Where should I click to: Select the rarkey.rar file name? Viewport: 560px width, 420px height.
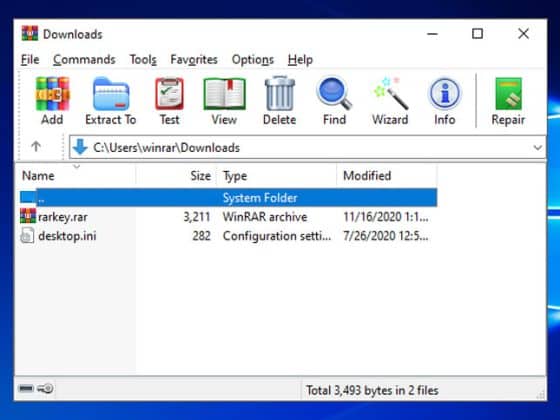[x=63, y=217]
